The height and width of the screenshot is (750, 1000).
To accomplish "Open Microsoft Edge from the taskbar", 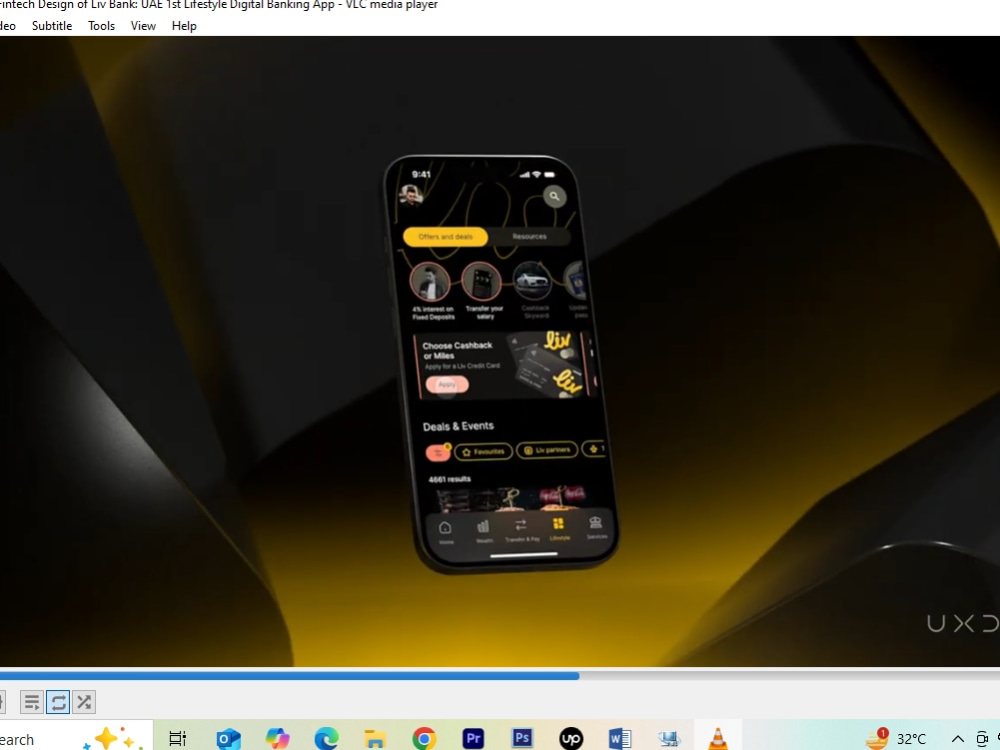I will coord(326,739).
